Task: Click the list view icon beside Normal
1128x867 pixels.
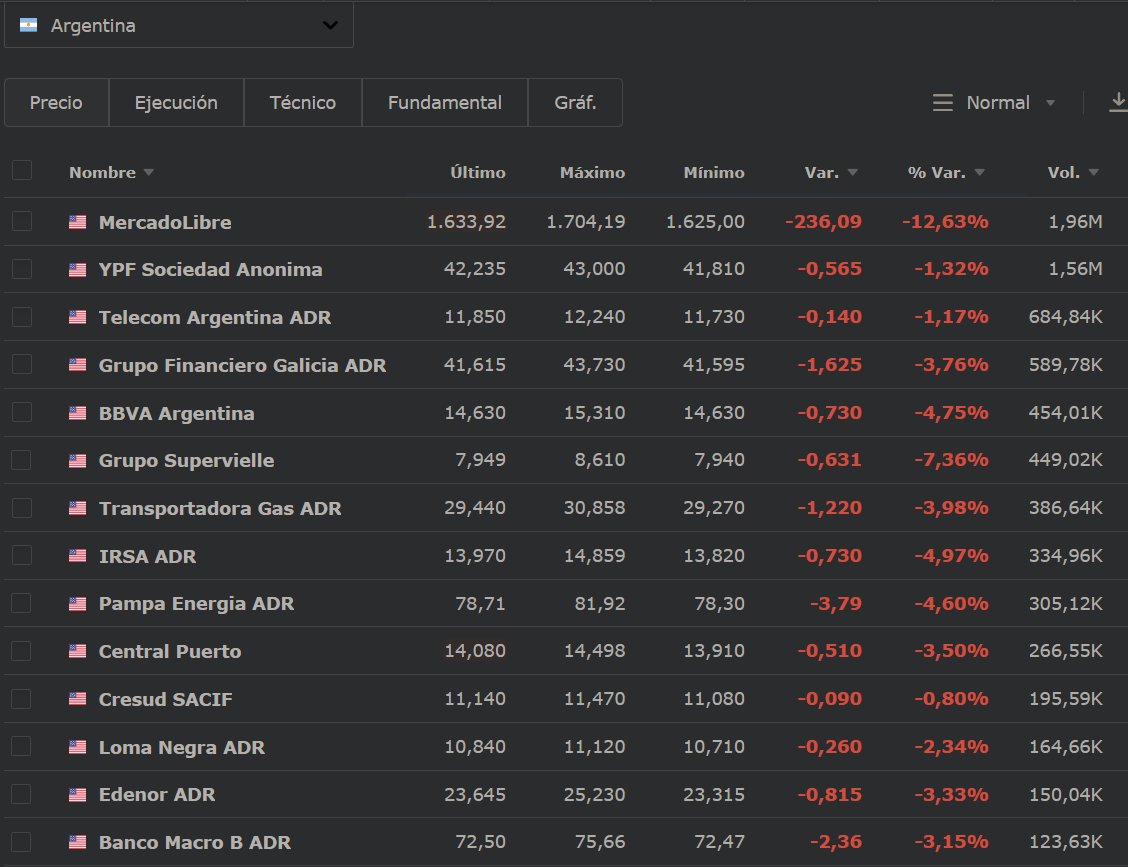Action: [942, 103]
